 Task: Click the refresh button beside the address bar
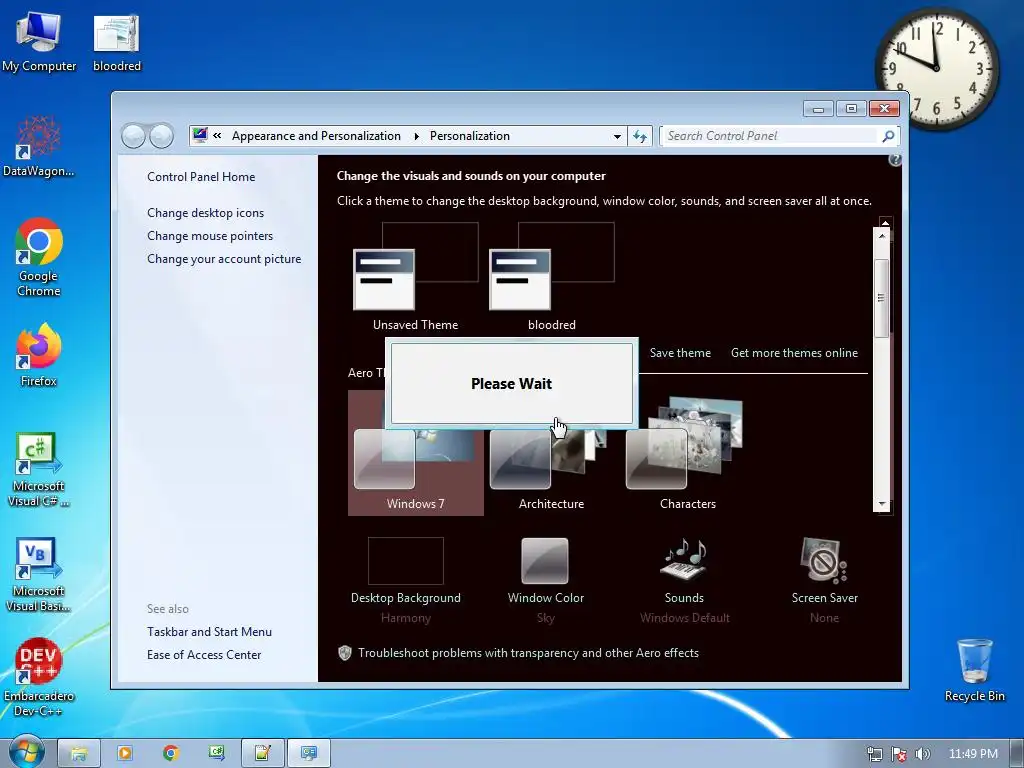pos(639,136)
